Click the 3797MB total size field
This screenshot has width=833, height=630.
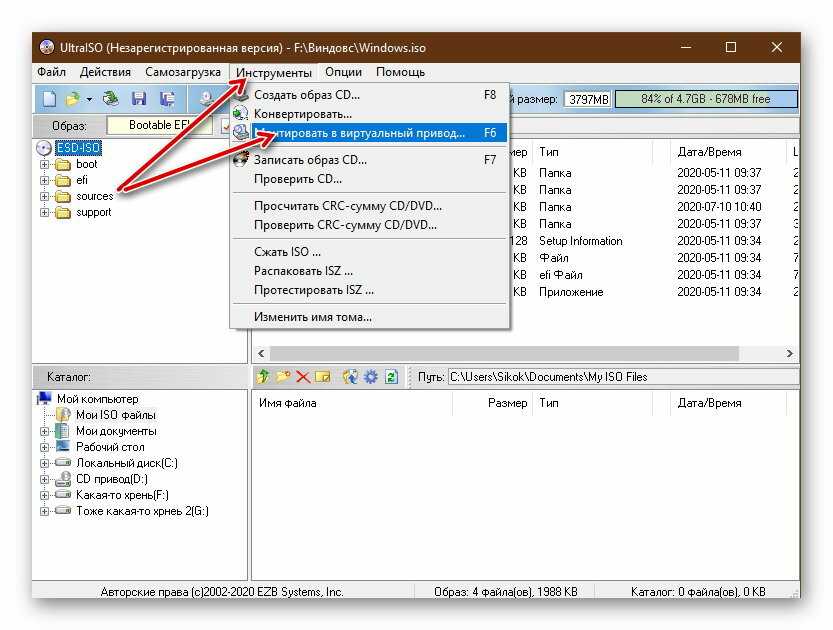tap(588, 99)
